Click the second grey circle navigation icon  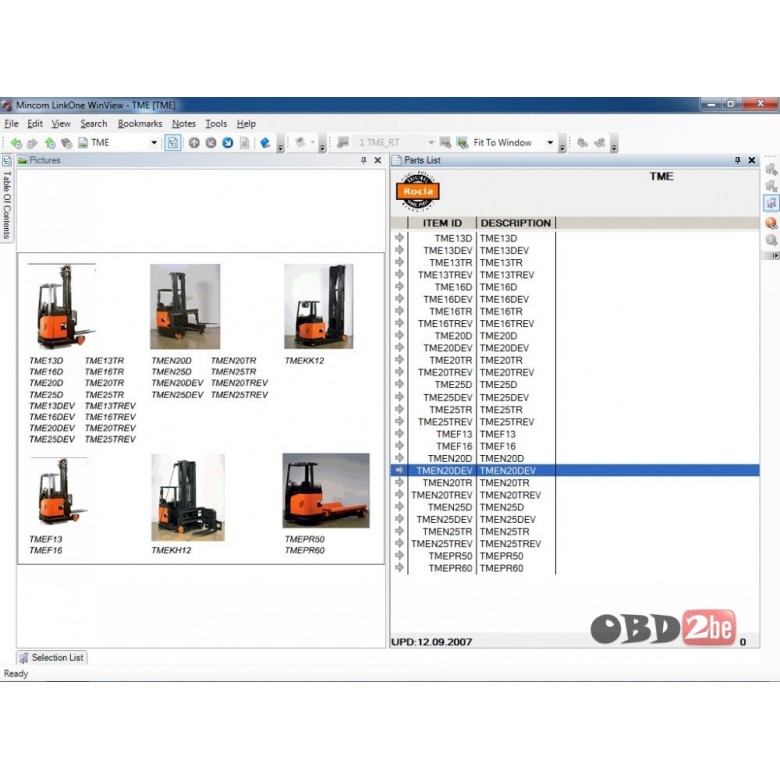(x=211, y=143)
